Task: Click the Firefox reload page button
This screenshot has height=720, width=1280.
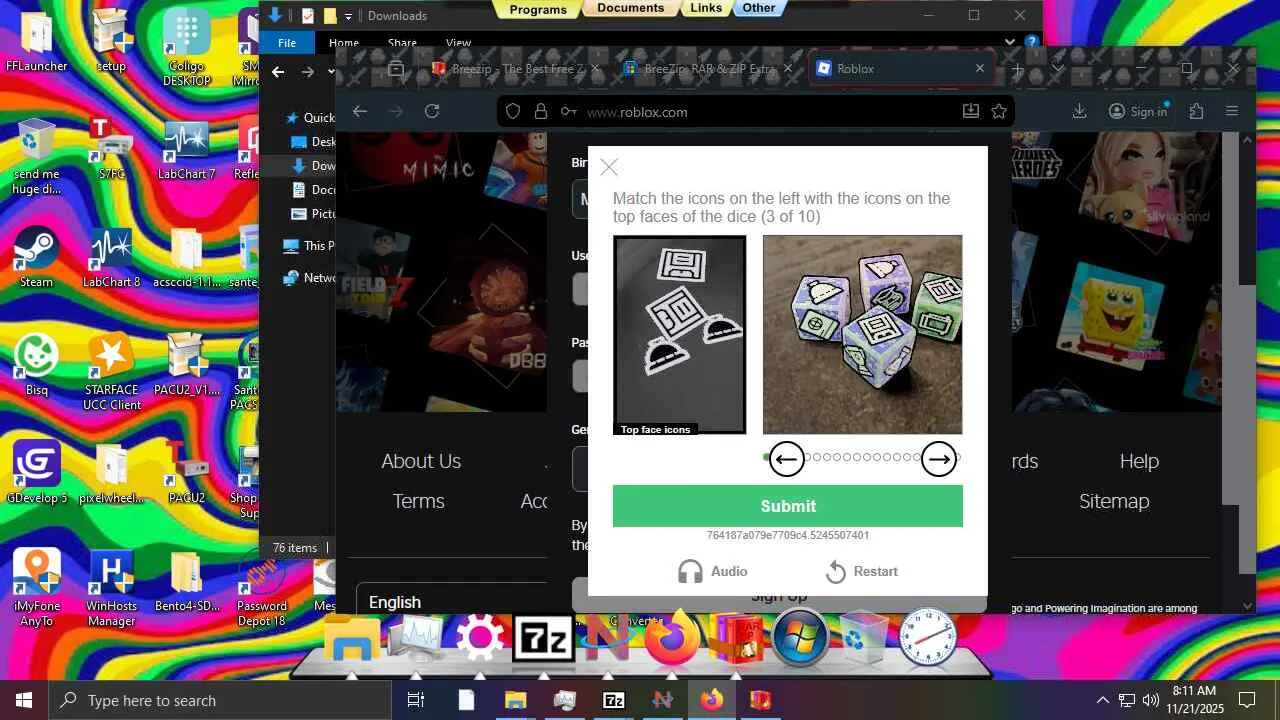Action: [432, 111]
